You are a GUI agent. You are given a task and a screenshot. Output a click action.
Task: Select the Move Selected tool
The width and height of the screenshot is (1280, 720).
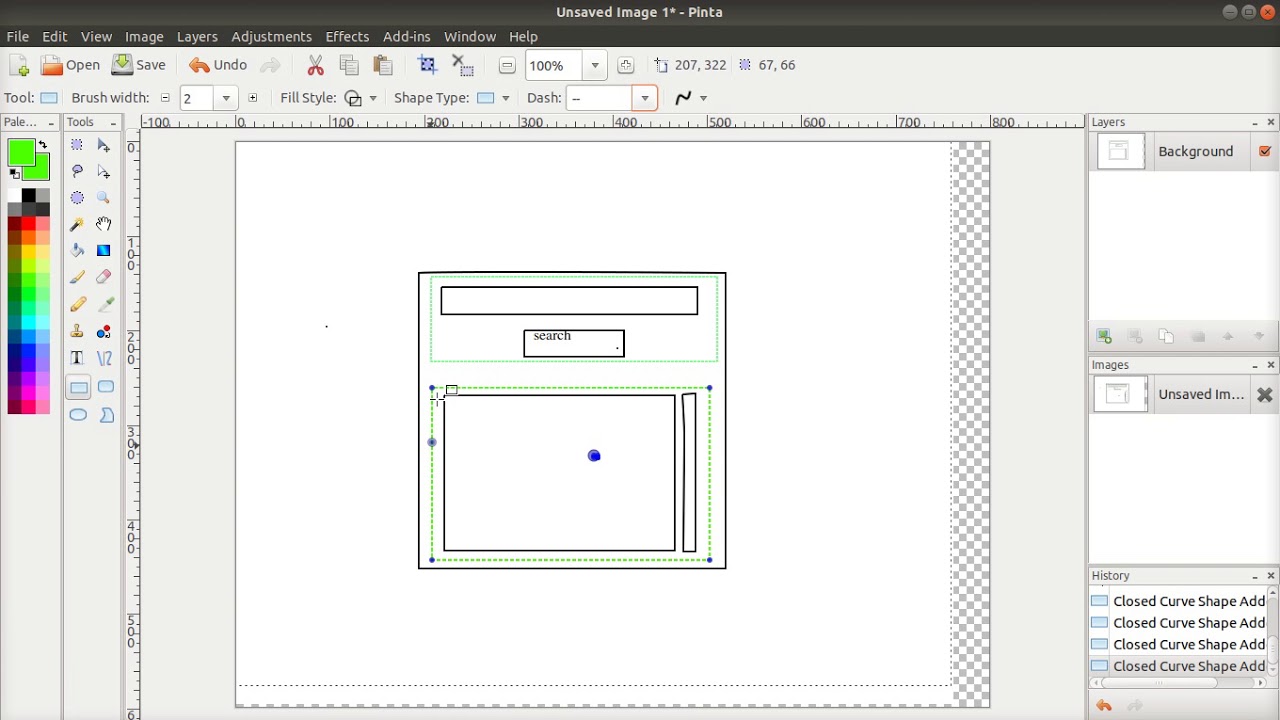click(x=104, y=146)
